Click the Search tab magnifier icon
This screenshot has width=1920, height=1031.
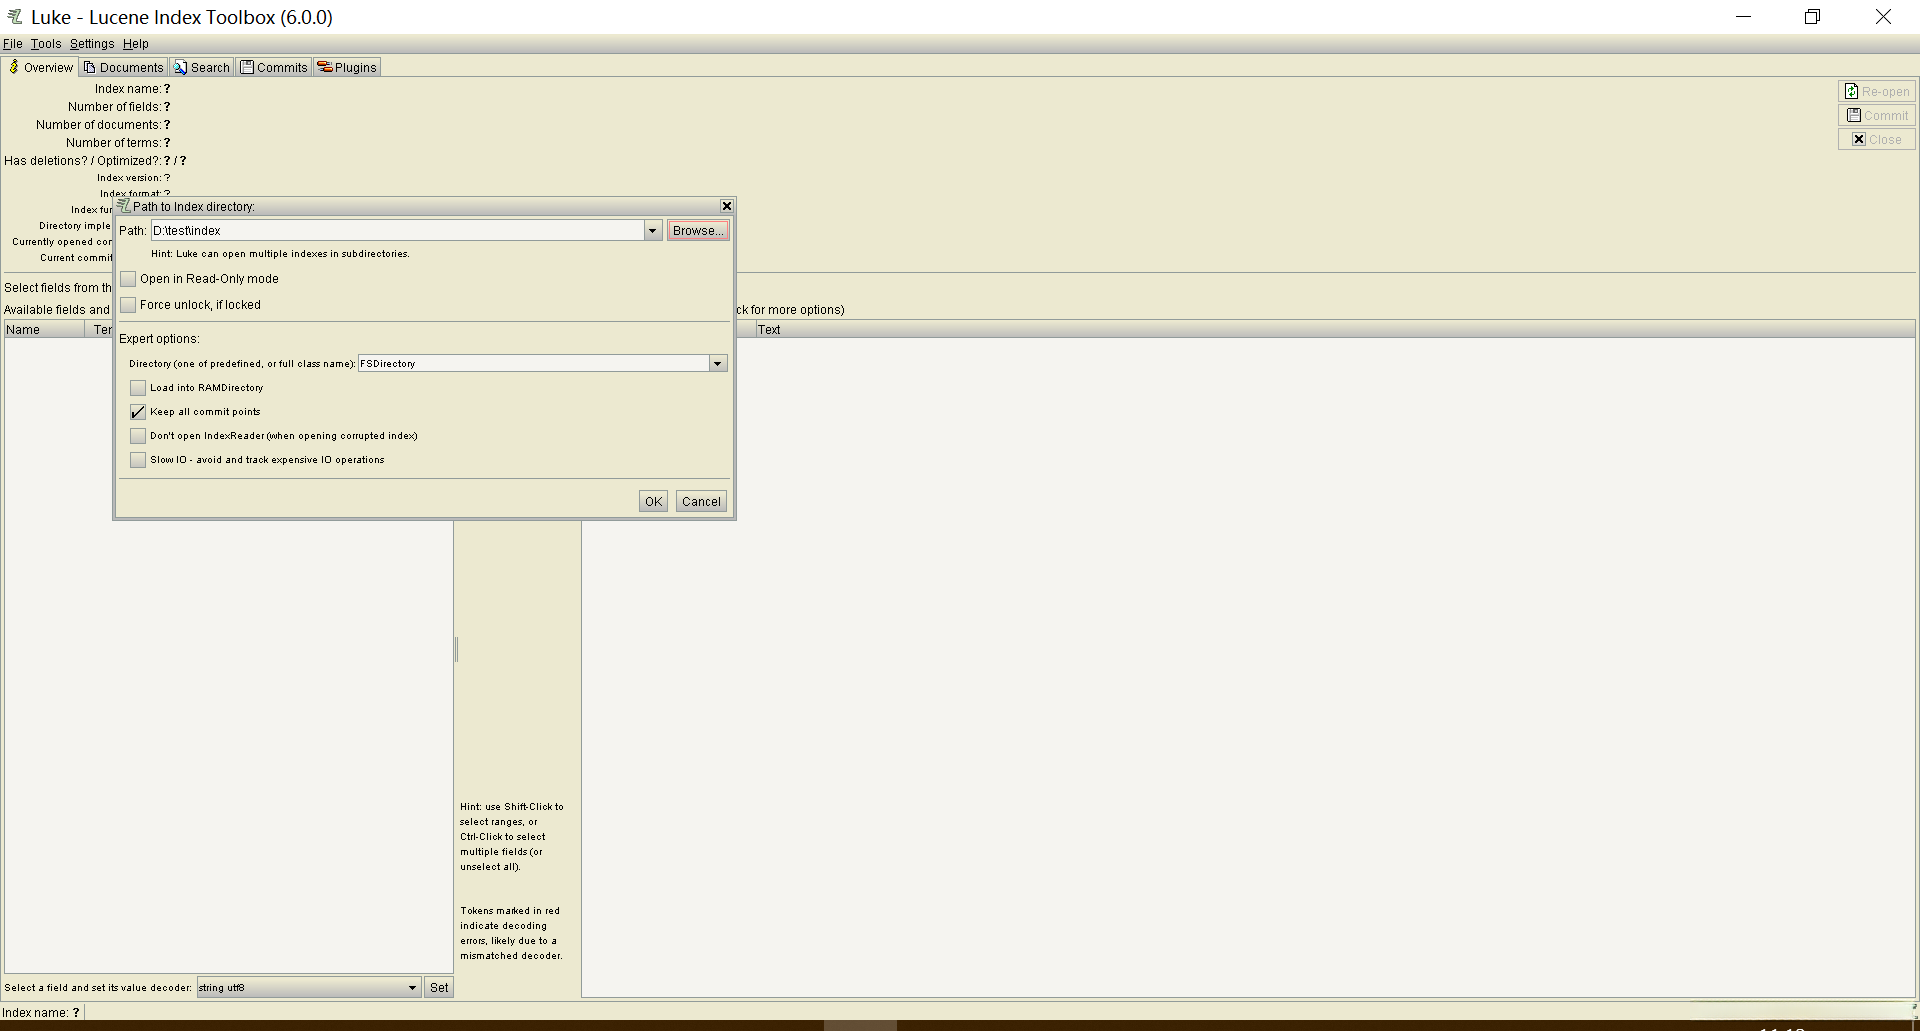pos(180,67)
